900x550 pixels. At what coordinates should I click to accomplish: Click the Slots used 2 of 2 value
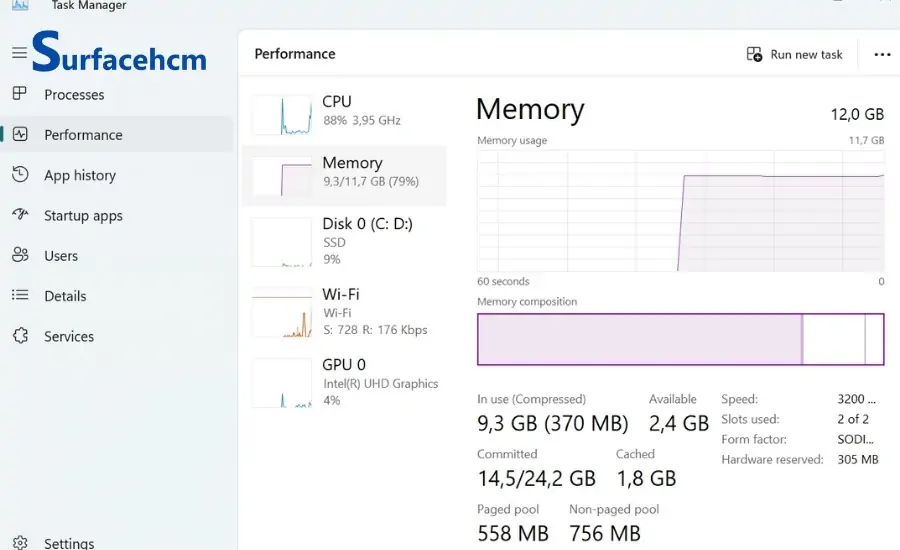[x=853, y=419]
